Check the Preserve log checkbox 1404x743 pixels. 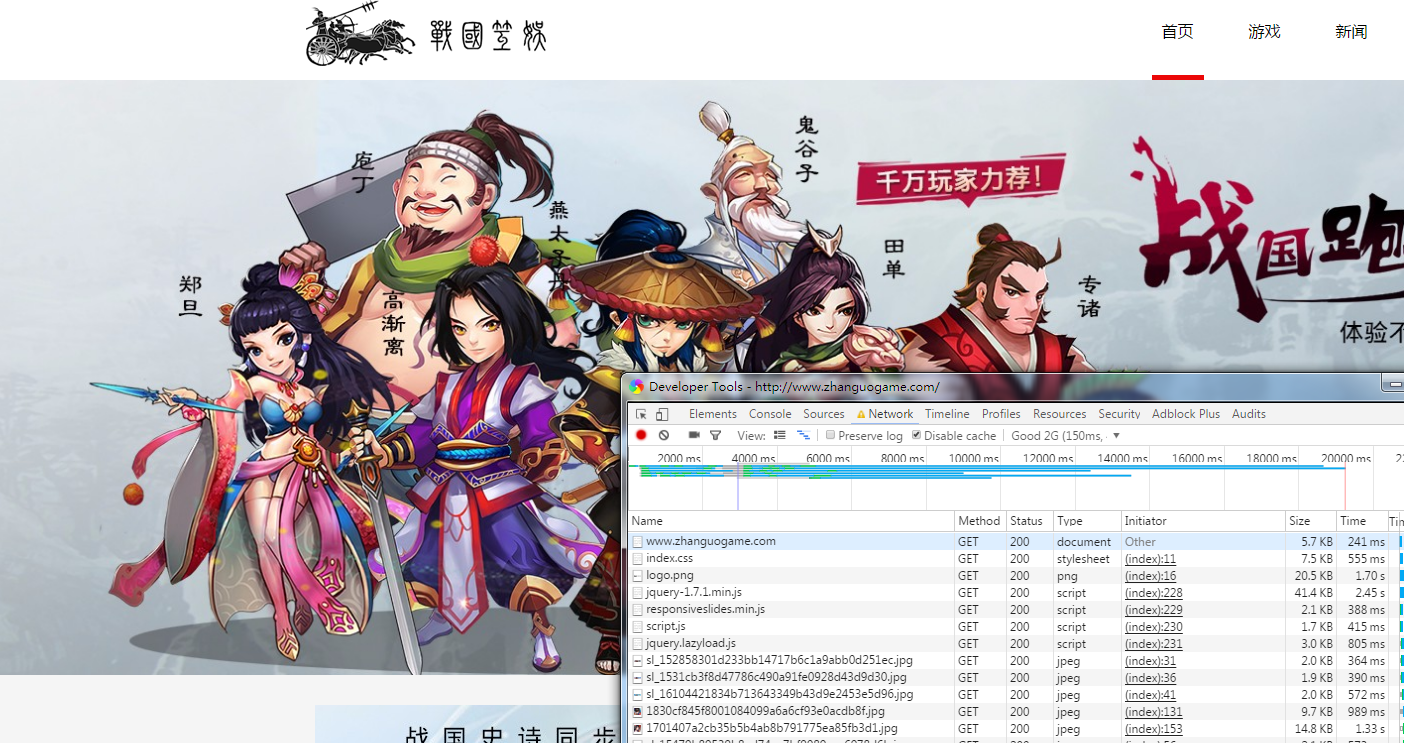830,435
